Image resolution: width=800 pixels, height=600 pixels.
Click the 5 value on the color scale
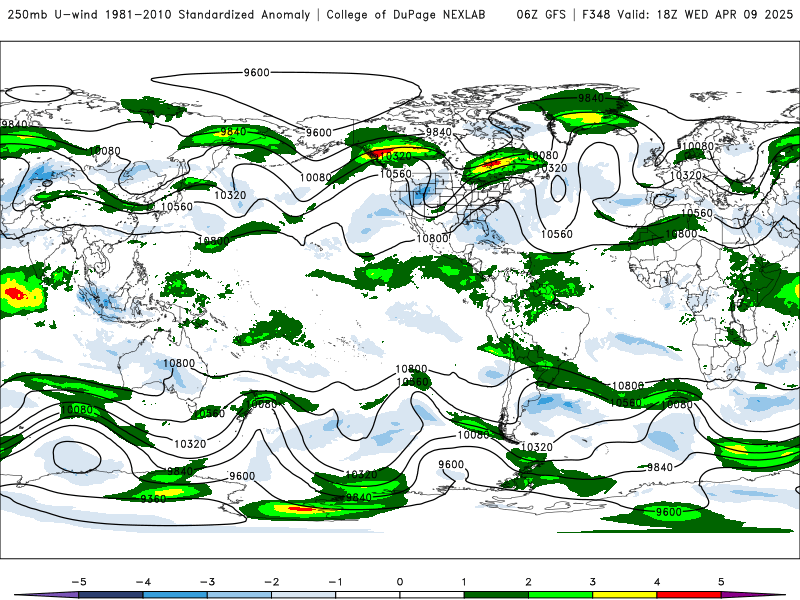(721, 582)
